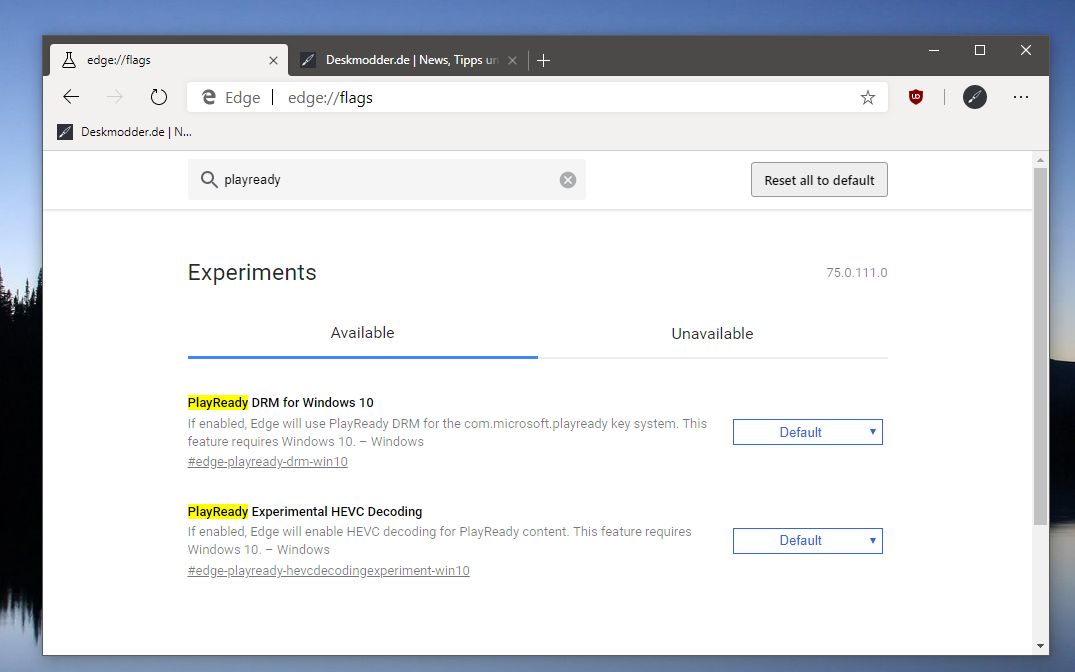Click the flask icon on the flags tab

(69, 60)
